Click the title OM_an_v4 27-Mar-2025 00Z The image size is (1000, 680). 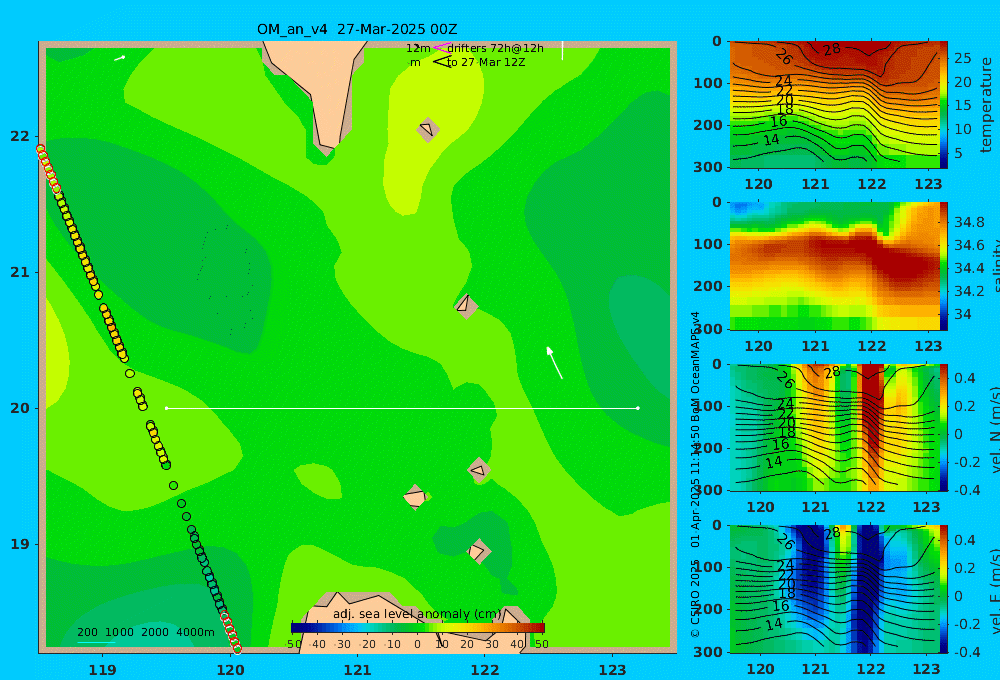point(357,29)
